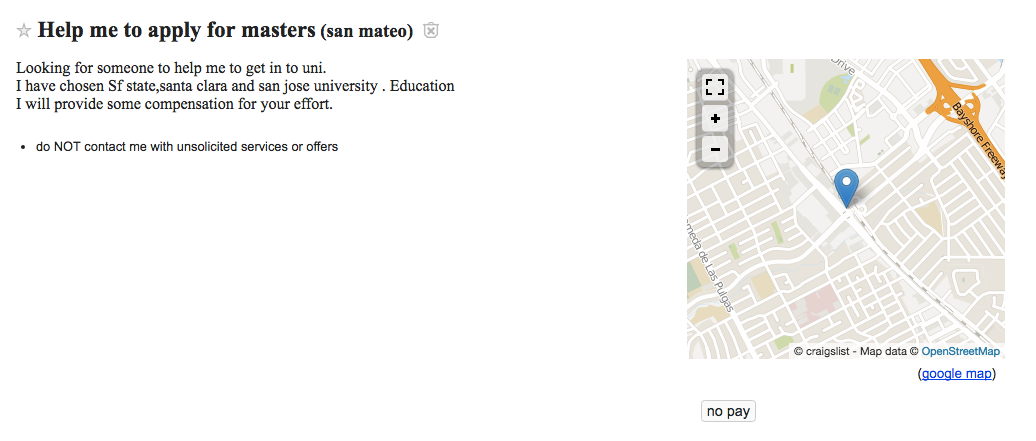Open the OpenStreetMap attribution link
This screenshot has width=1036, height=441.
[960, 351]
